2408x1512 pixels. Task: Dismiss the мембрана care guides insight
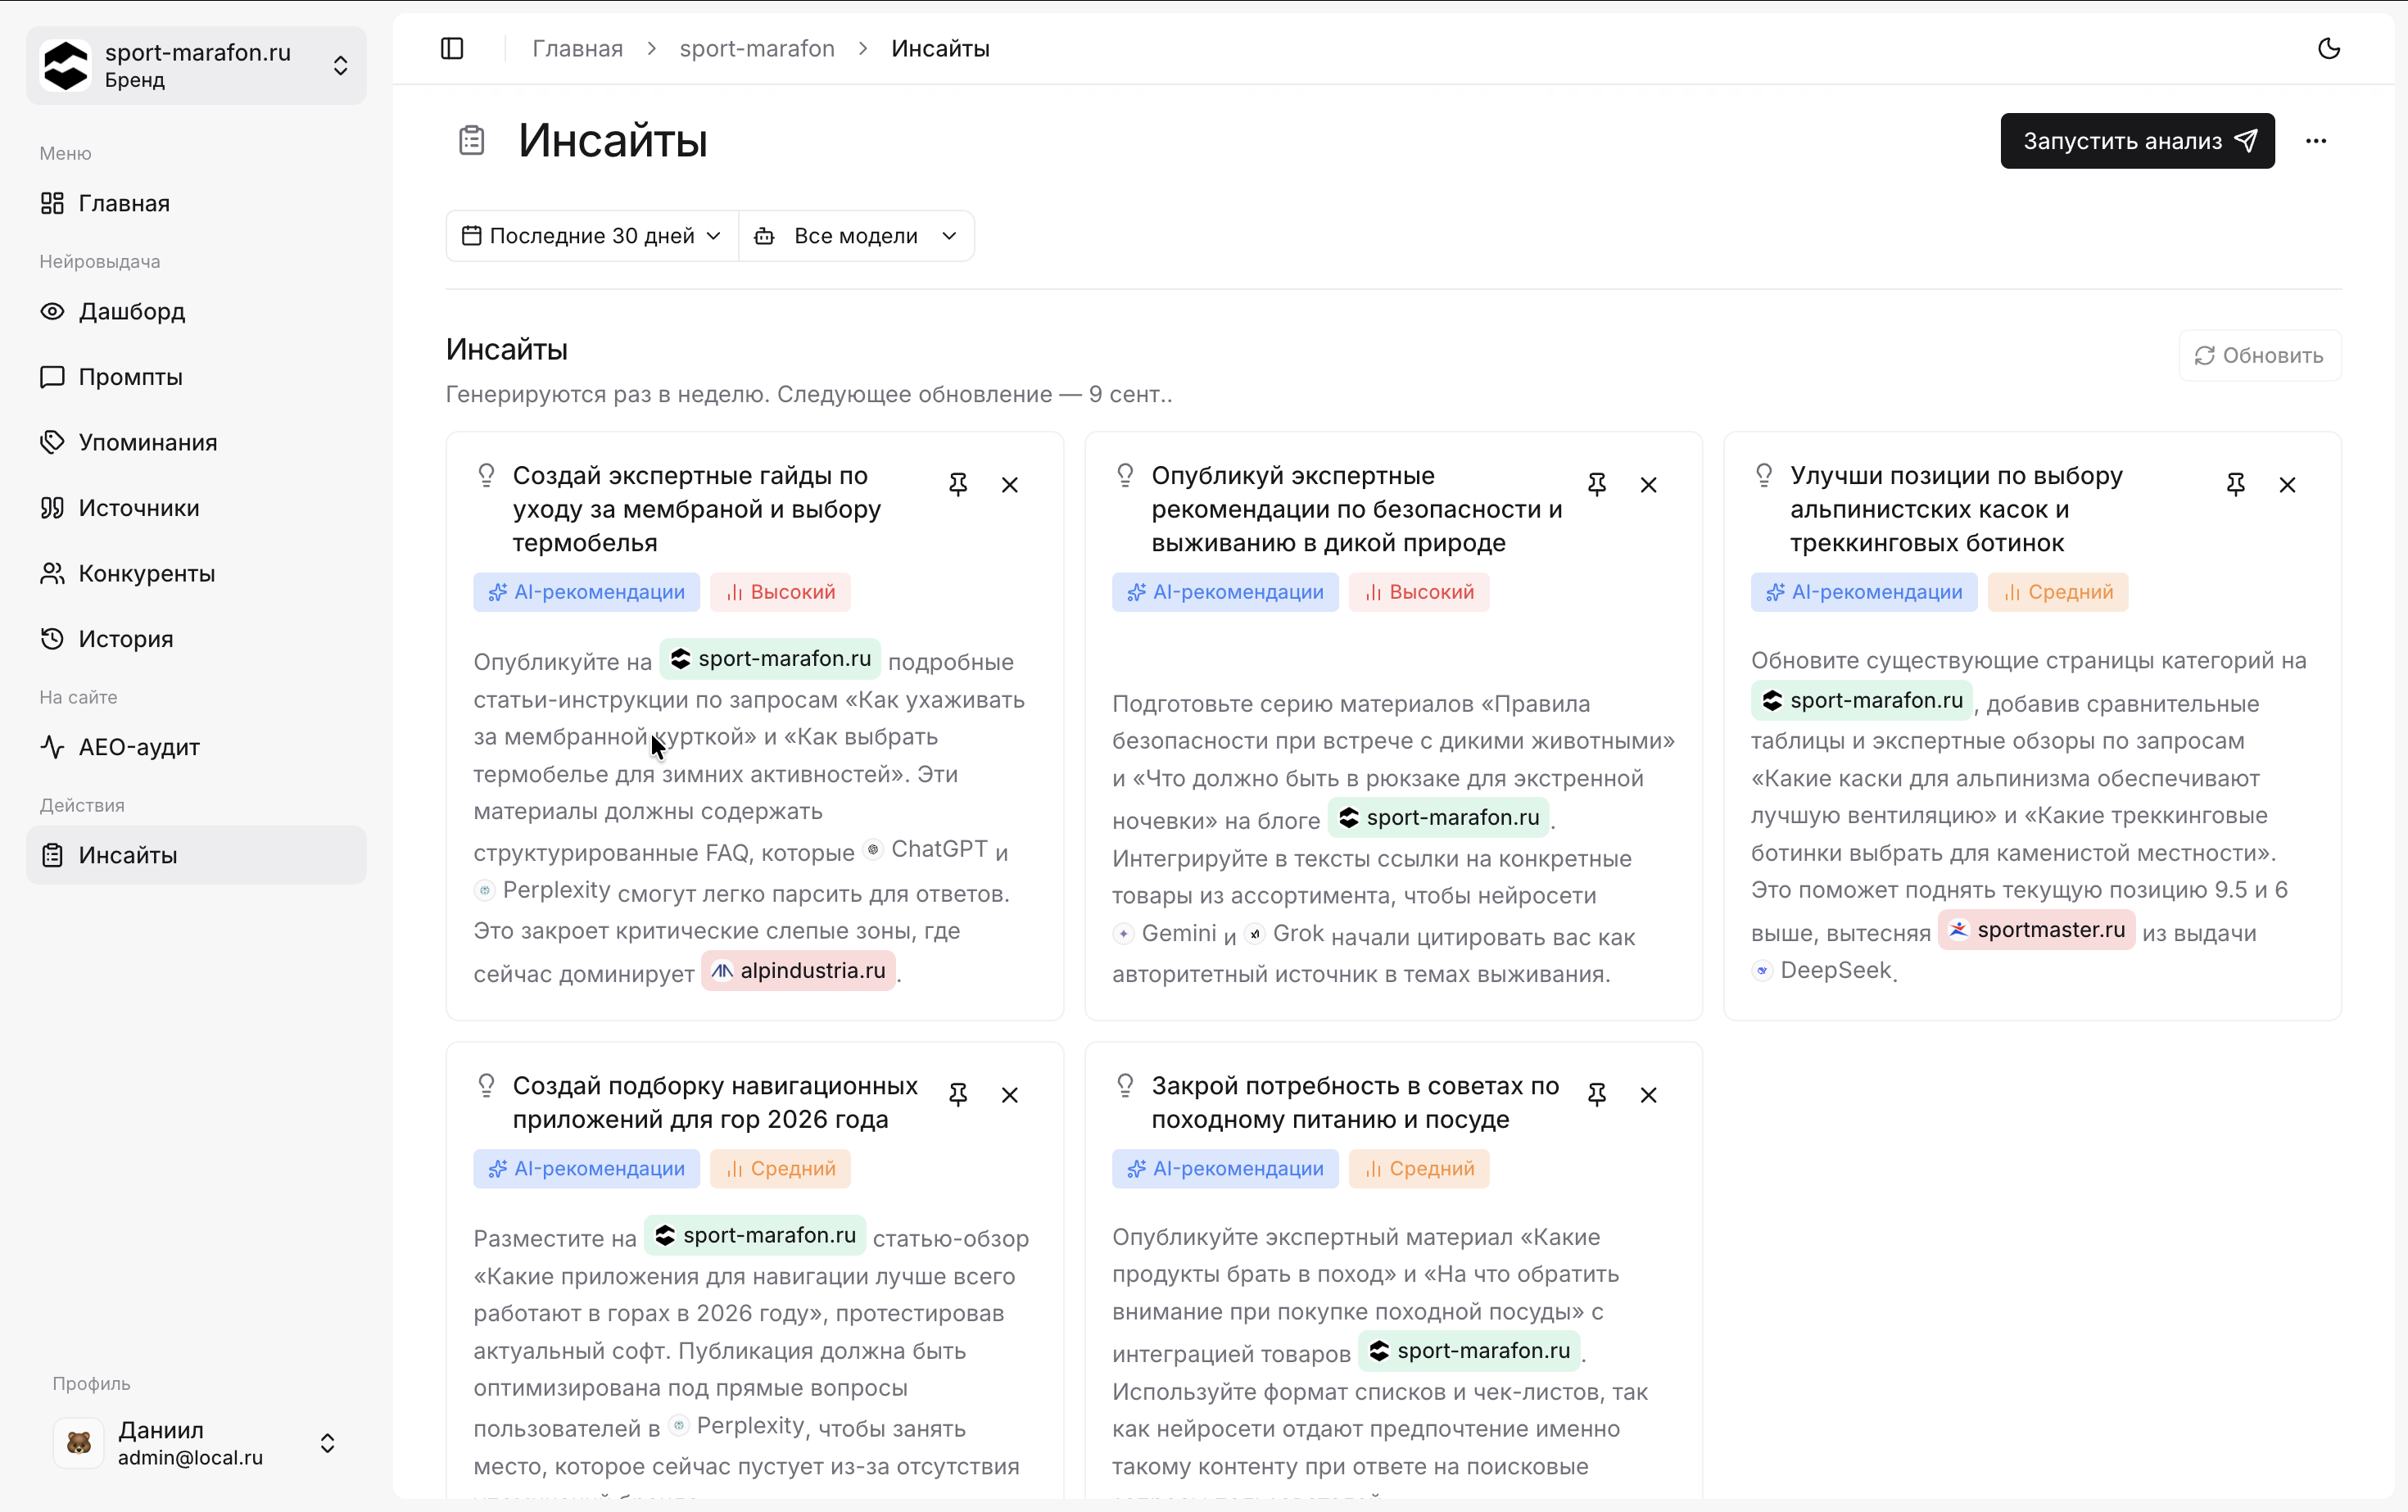click(x=1010, y=485)
